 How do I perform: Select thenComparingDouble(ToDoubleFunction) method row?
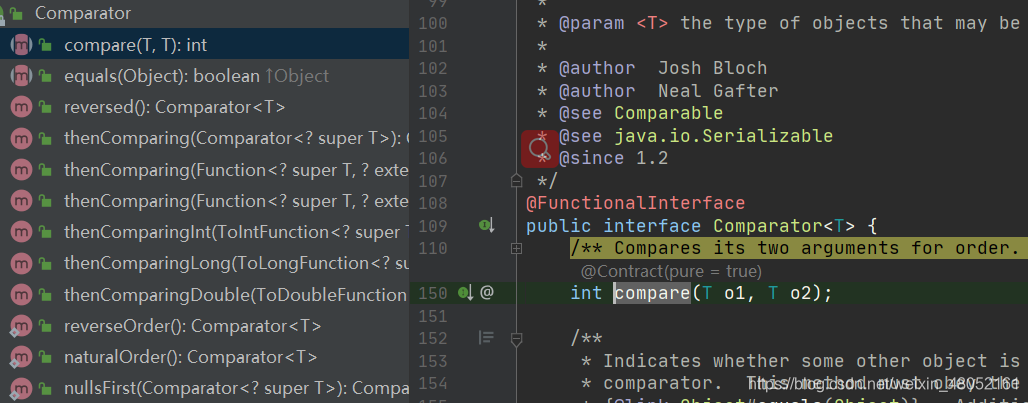click(205, 295)
